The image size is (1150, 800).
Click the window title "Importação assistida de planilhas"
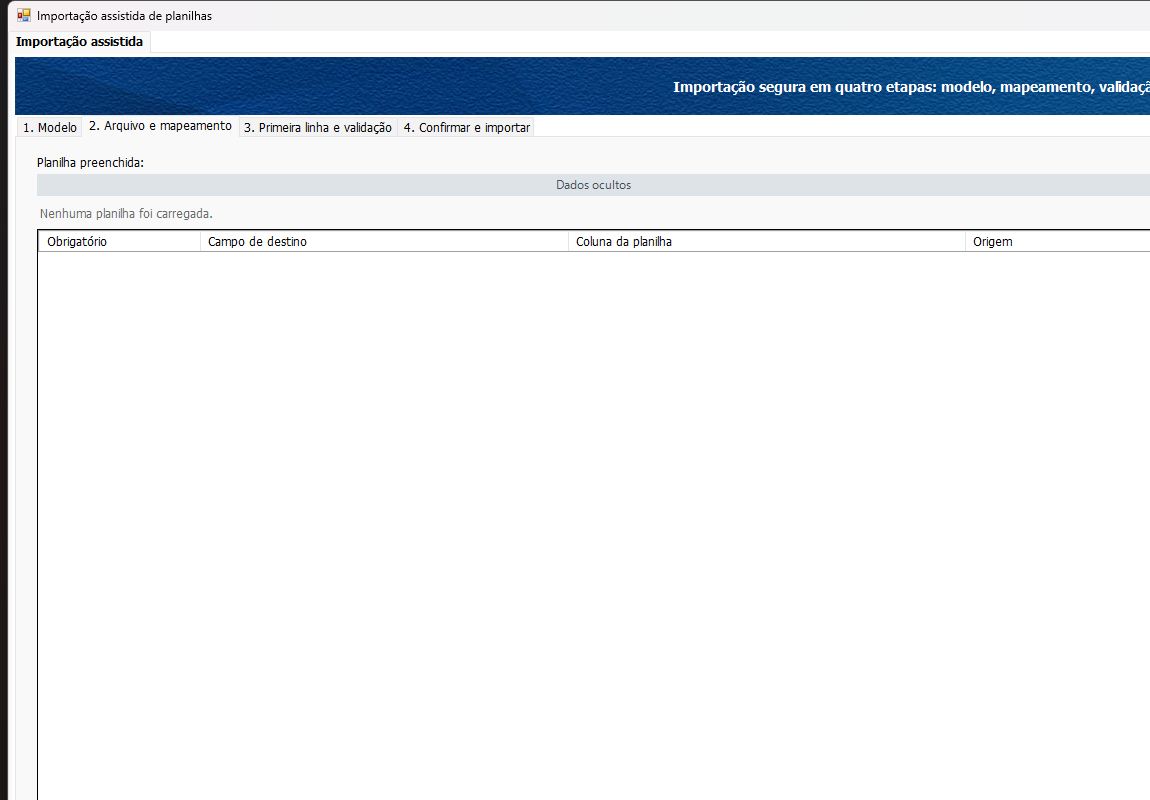tap(125, 16)
